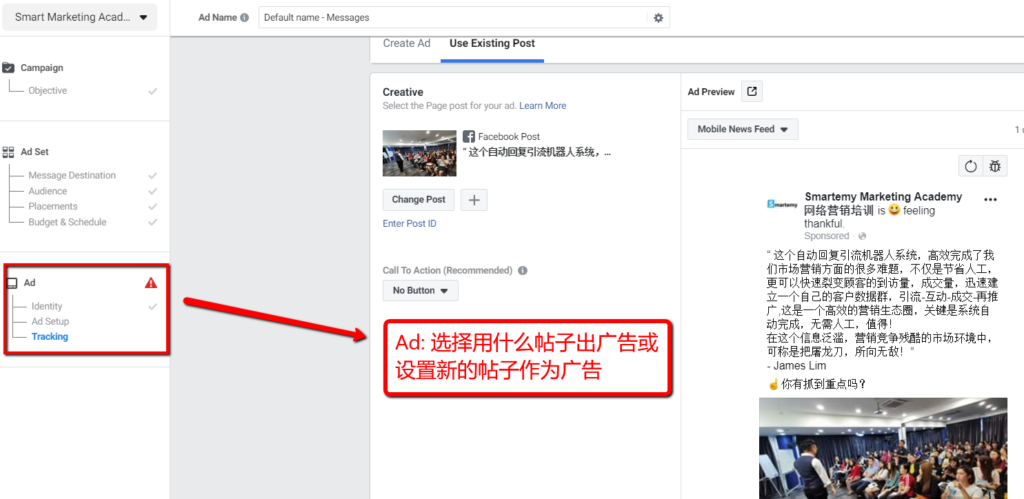Go to Ad Setup step

pos(50,321)
